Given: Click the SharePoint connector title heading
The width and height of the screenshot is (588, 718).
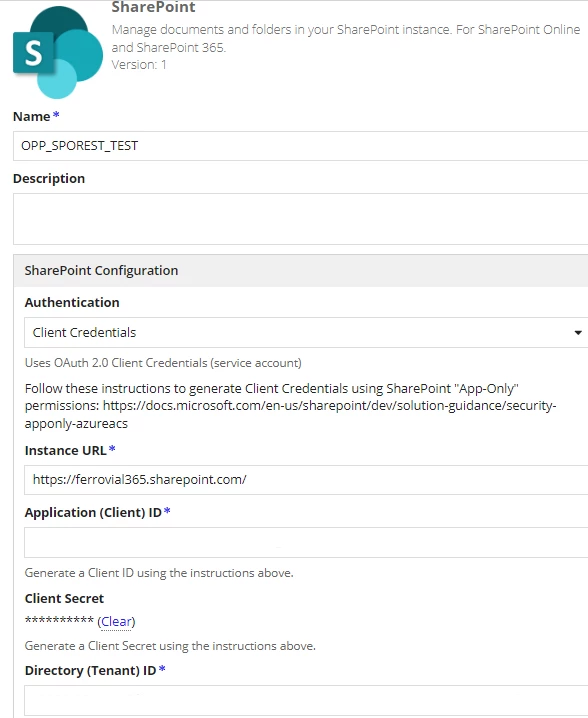Looking at the screenshot, I should coord(153,7).
